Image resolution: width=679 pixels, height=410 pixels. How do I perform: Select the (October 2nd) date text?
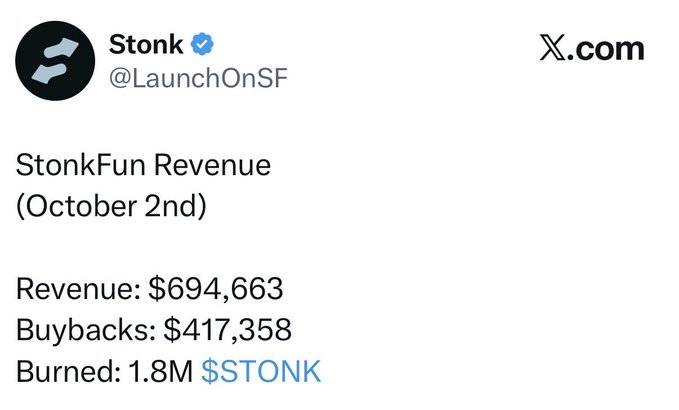111,206
